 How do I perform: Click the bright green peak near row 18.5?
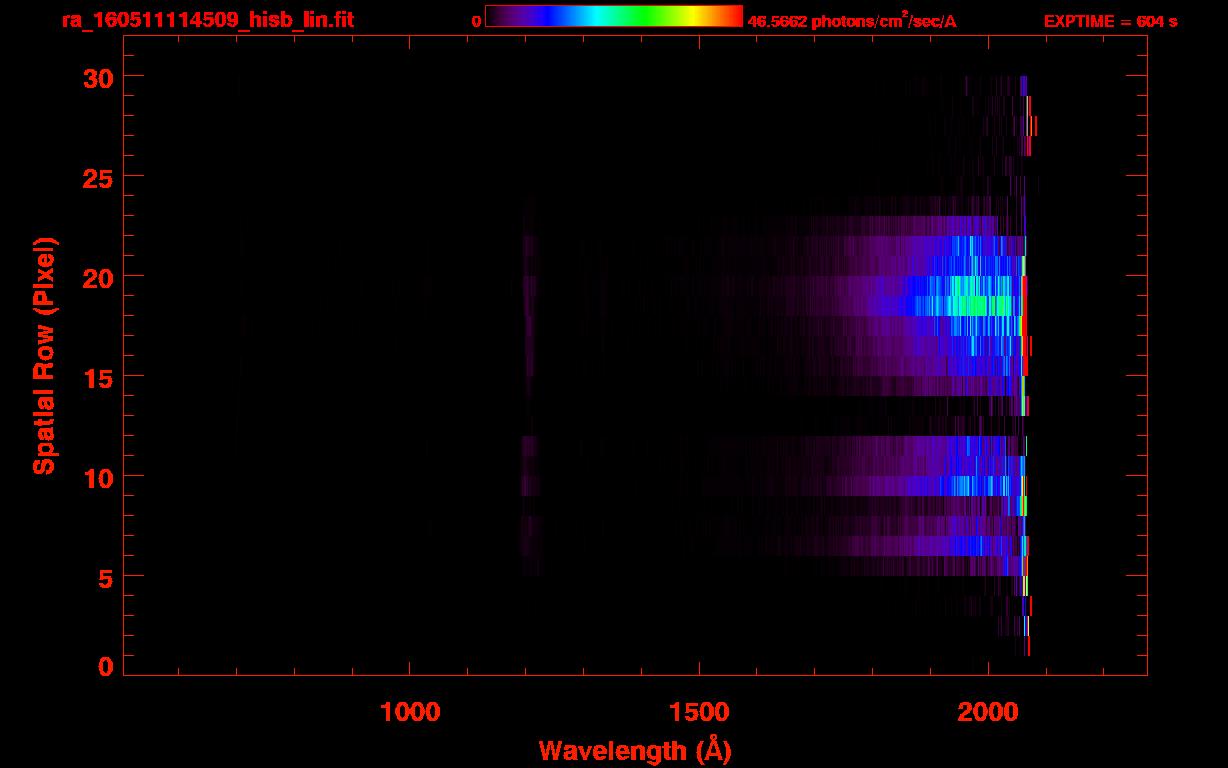(980, 306)
